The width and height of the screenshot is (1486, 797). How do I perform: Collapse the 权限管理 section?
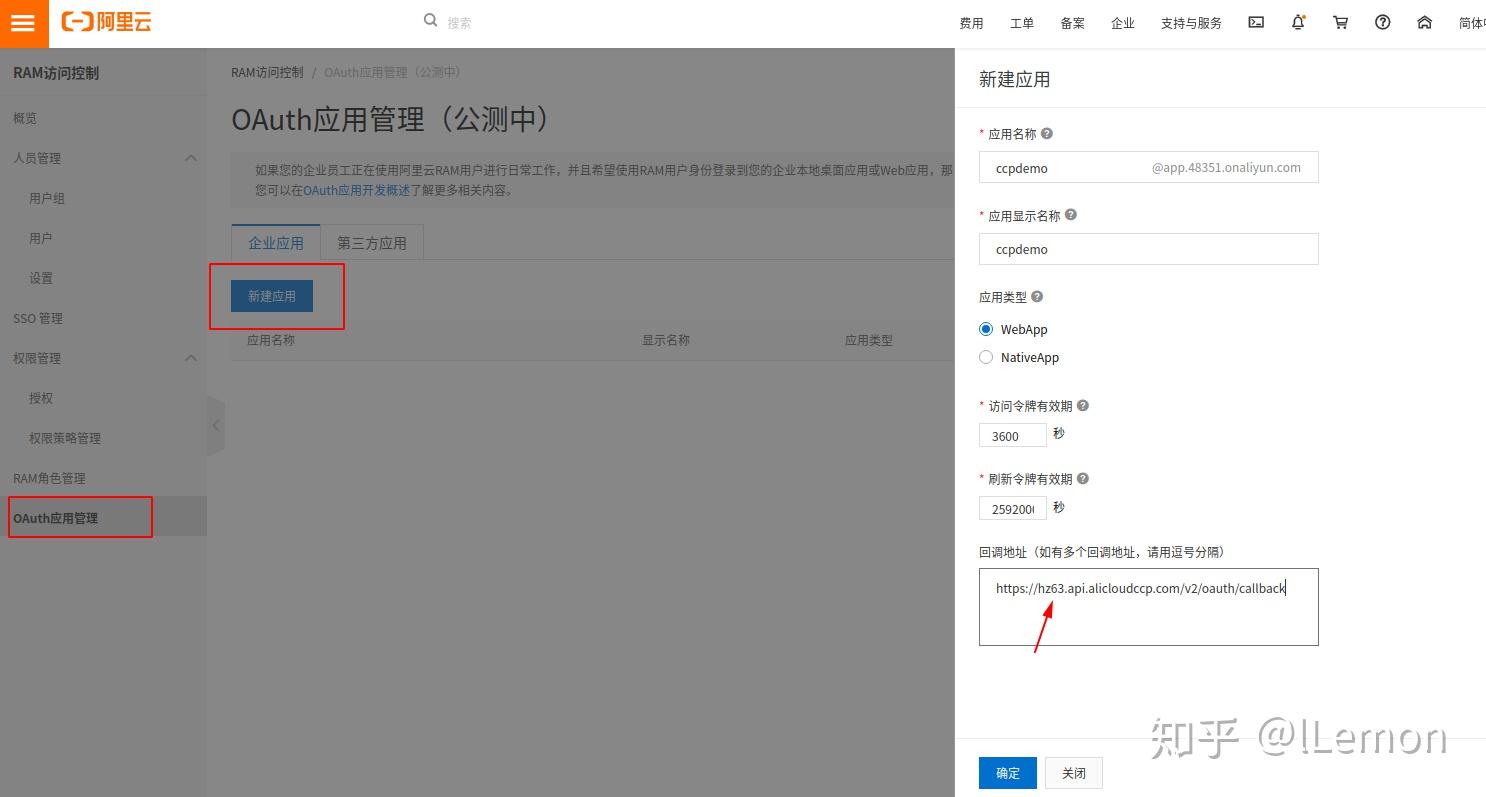point(191,358)
